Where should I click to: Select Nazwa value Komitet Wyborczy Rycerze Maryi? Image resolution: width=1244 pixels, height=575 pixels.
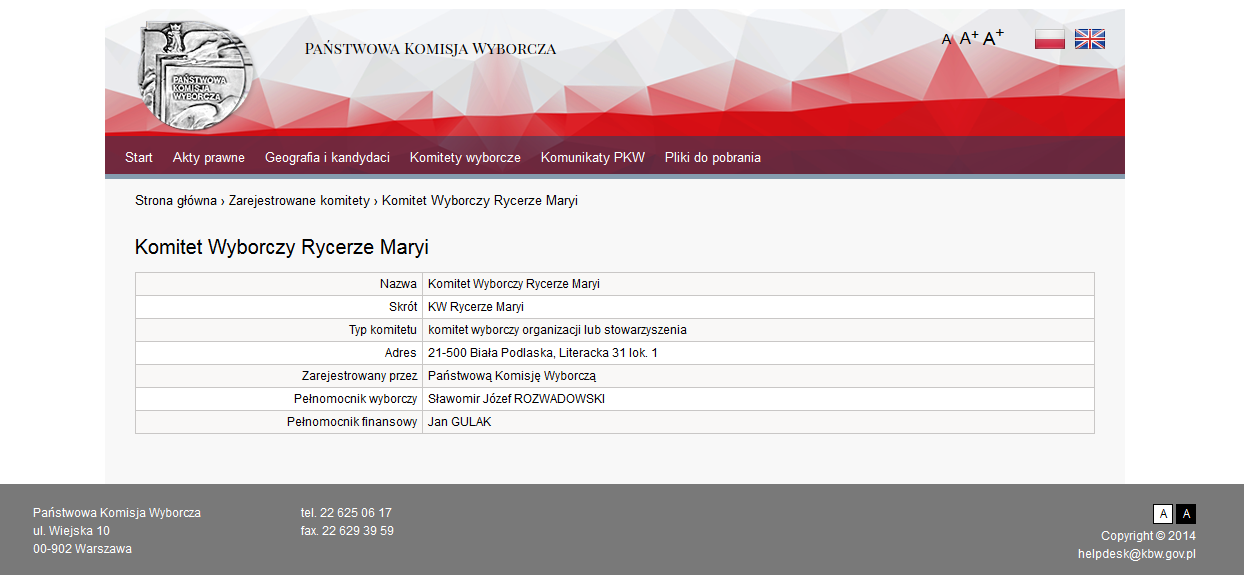tap(758, 284)
